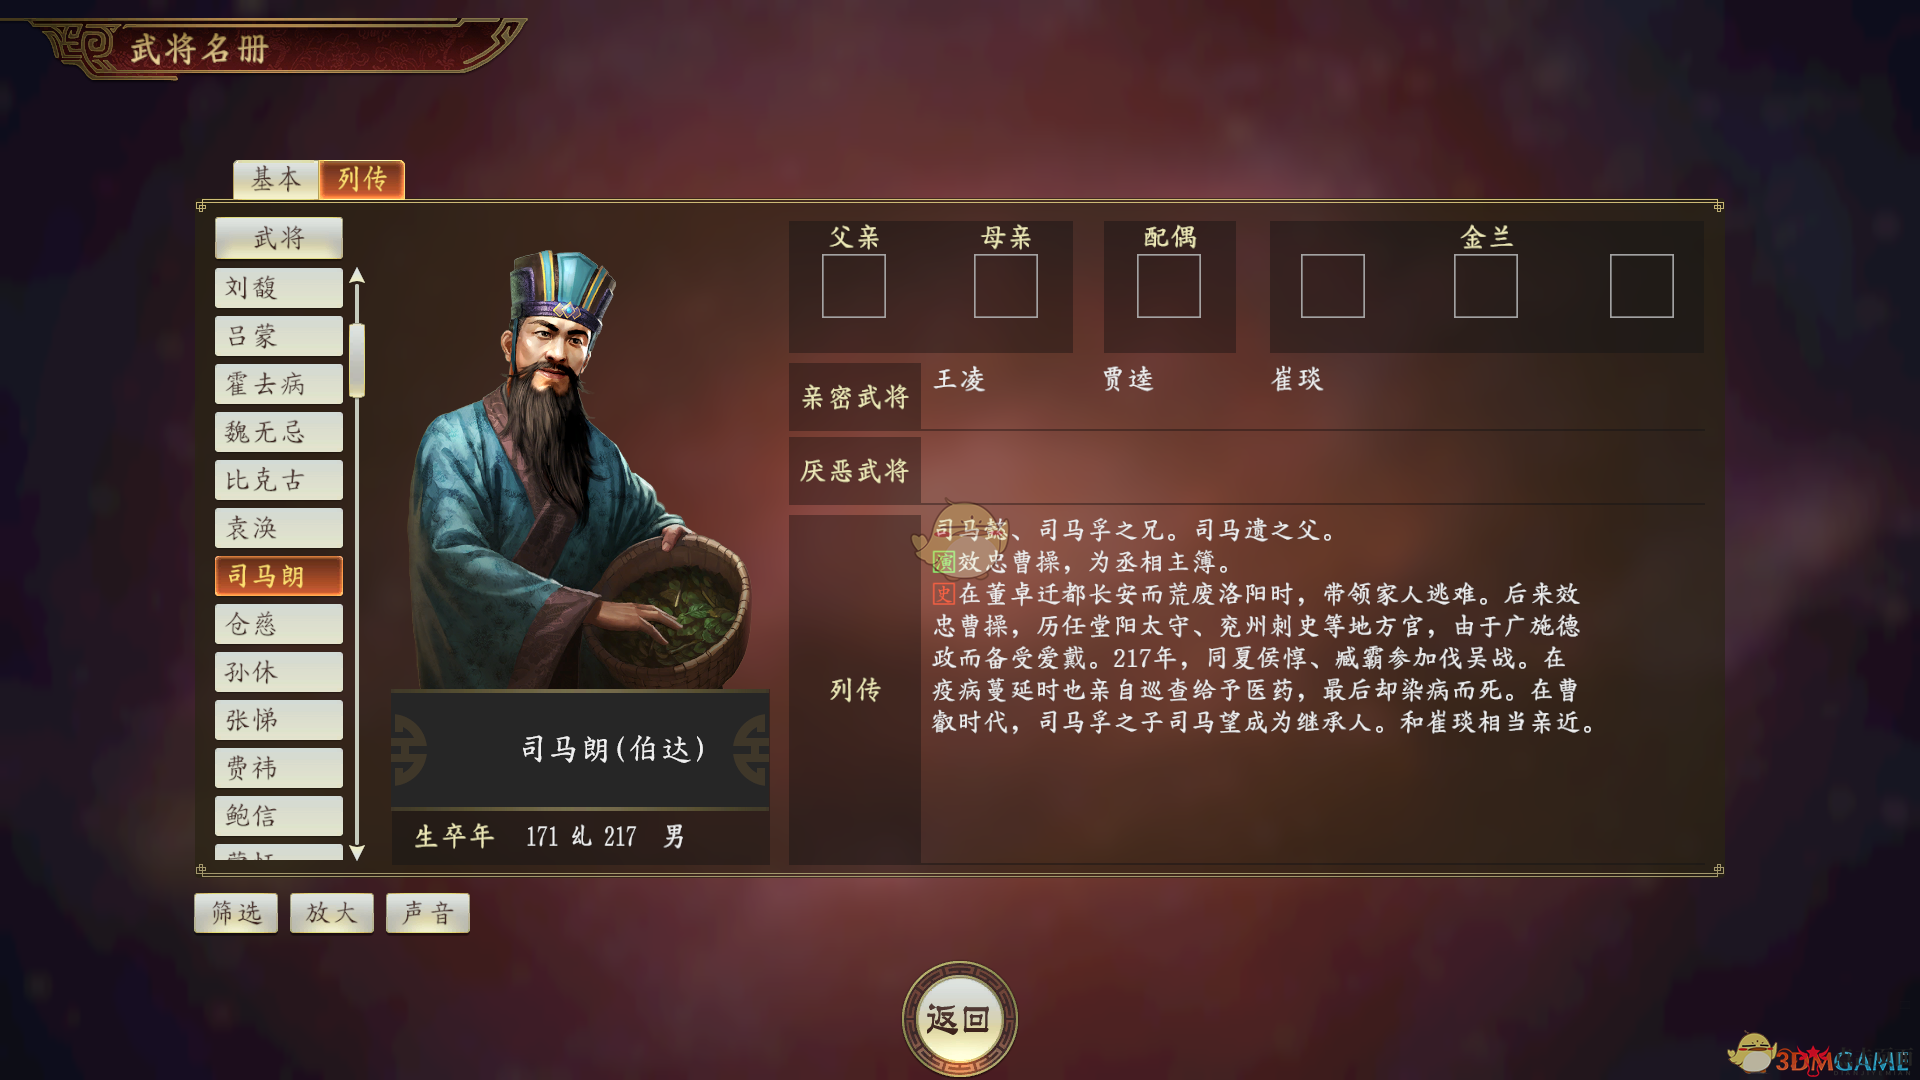The height and width of the screenshot is (1080, 1920).
Task: Toggle the 声音 sound button
Action: pos(428,912)
